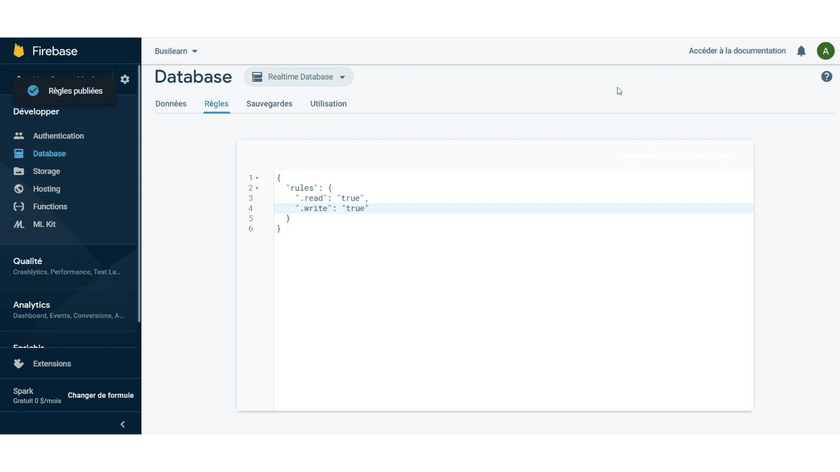Click the Développer section heading
This screenshot has width=840, height=472.
tap(36, 111)
